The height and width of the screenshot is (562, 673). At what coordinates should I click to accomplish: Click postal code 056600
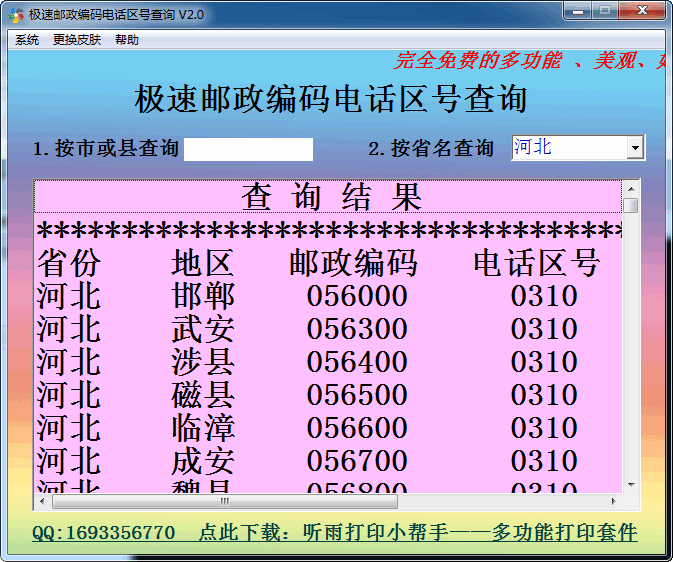(357, 428)
